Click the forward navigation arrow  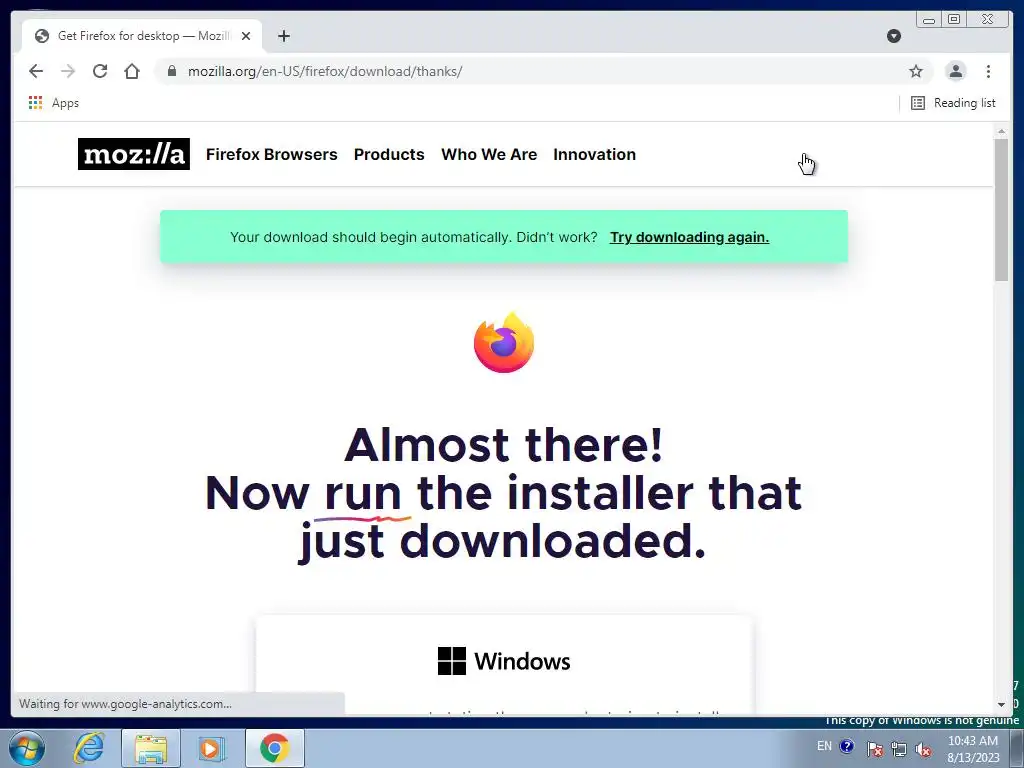[x=68, y=71]
